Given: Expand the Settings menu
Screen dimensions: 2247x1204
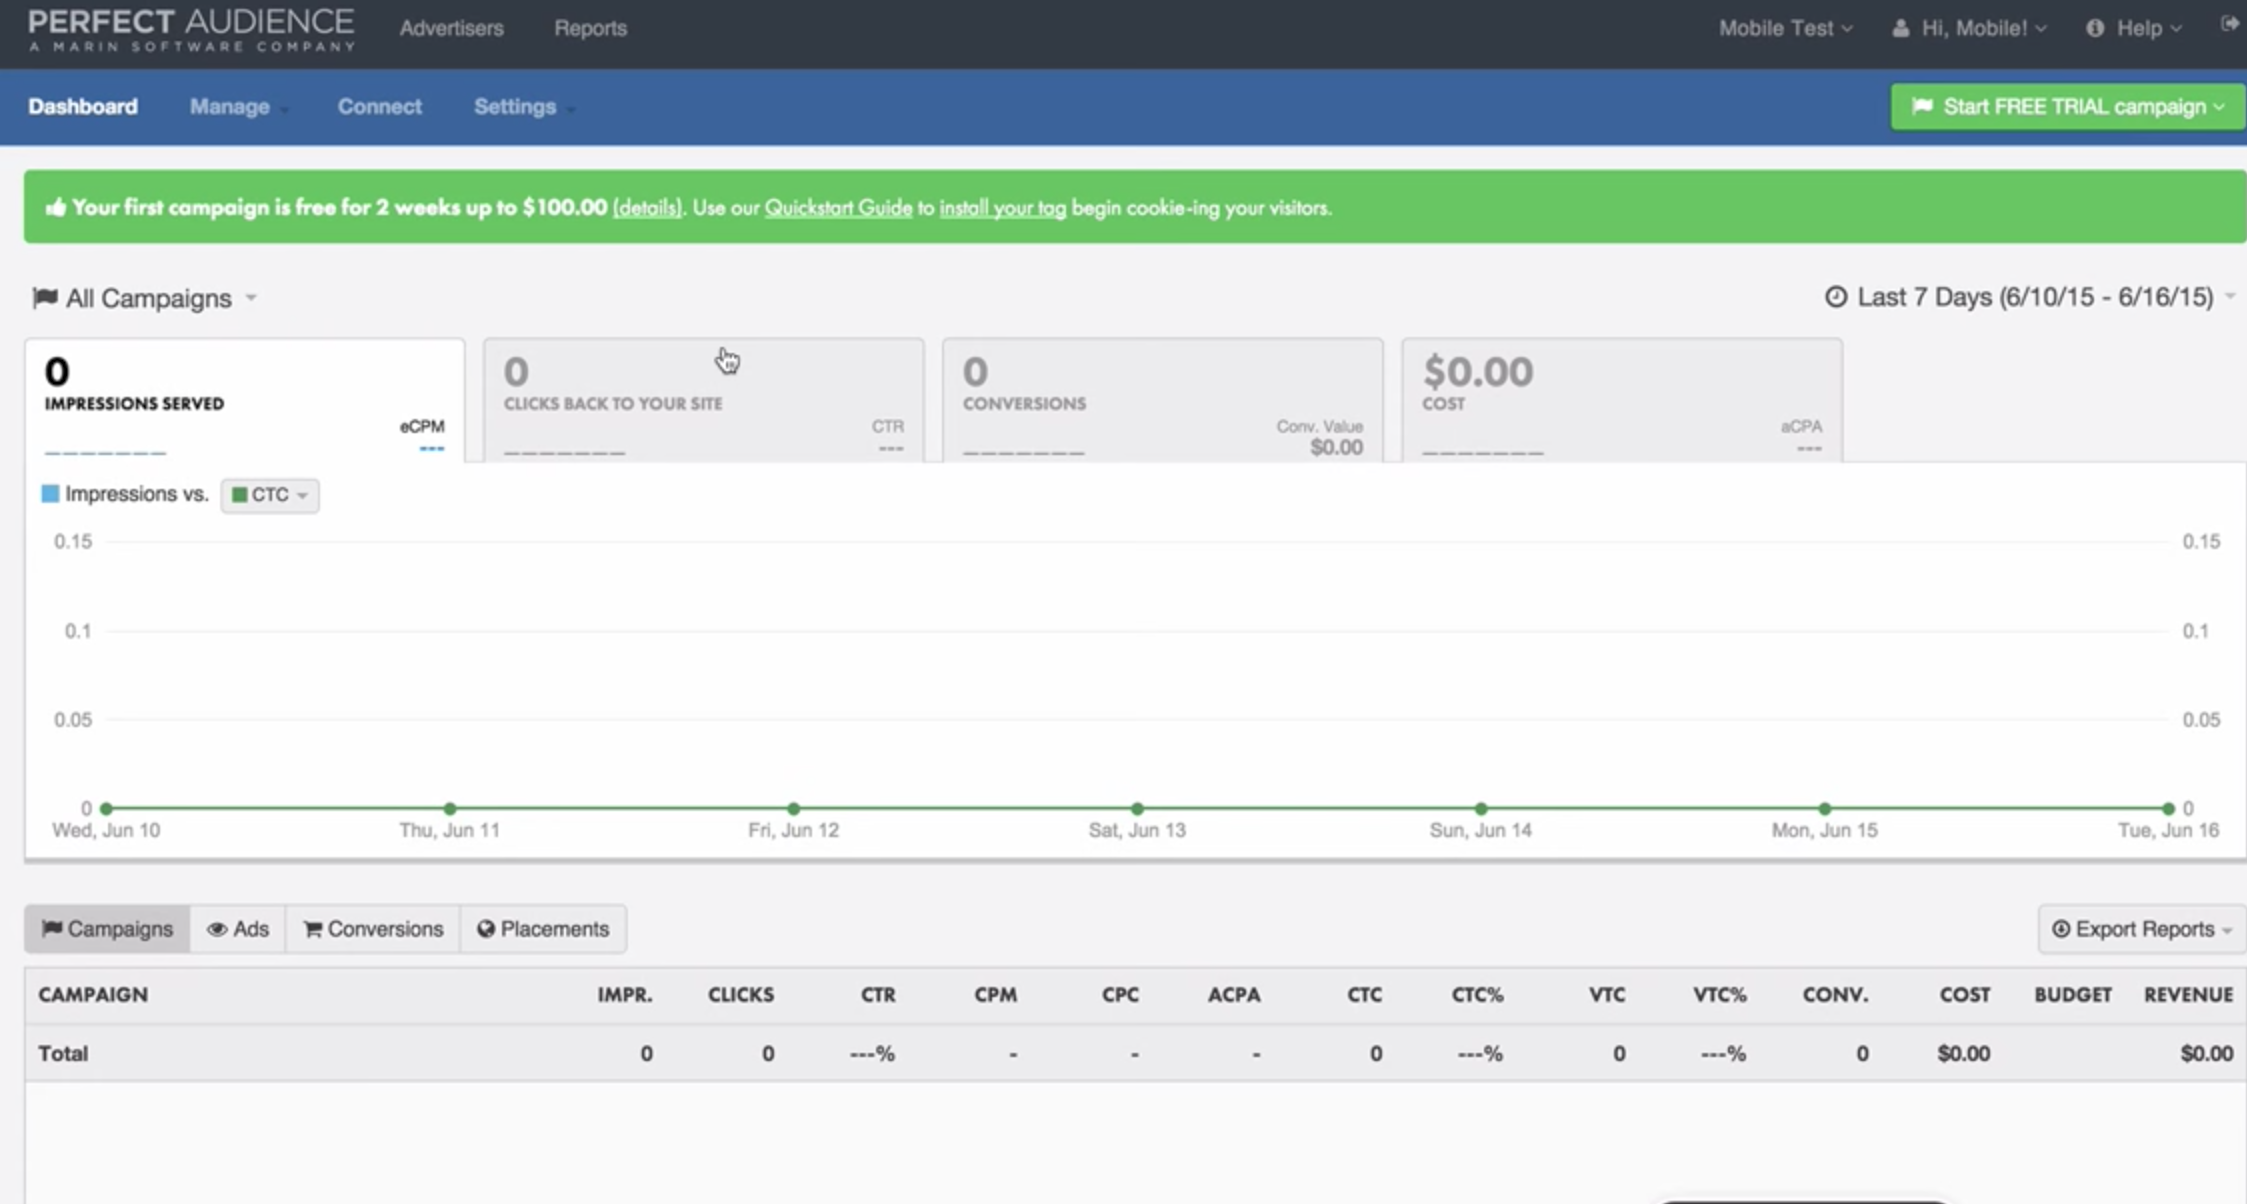Looking at the screenshot, I should [x=523, y=106].
